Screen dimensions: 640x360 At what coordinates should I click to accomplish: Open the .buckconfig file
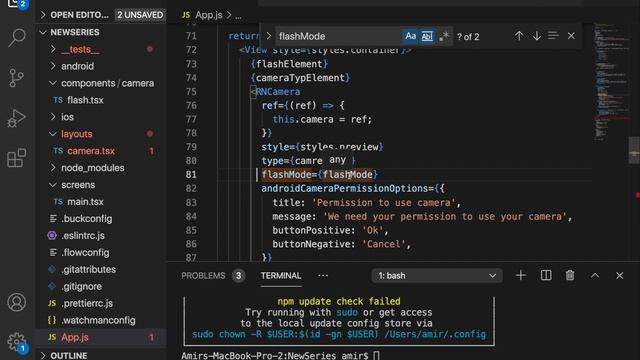pos(102,219)
